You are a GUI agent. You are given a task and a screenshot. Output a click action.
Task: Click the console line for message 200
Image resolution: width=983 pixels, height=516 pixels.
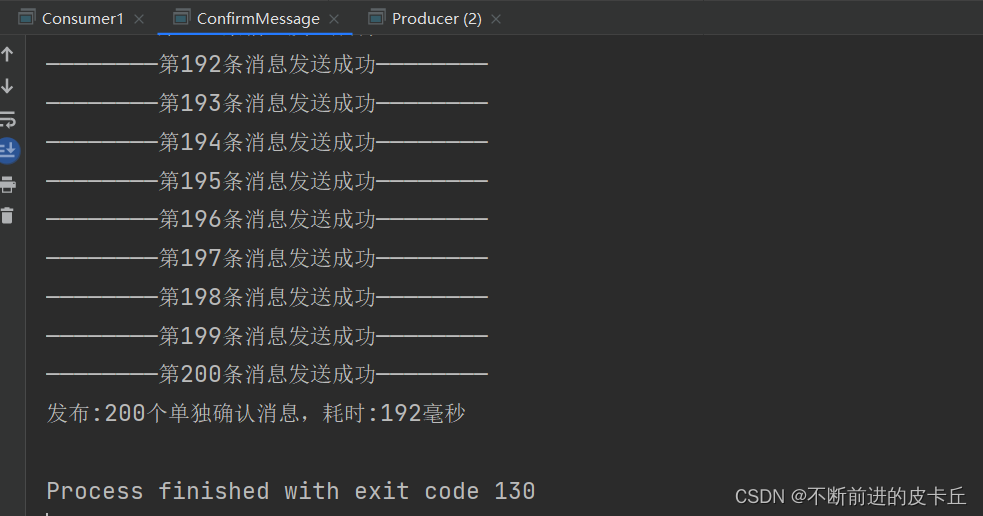[x=267, y=375]
